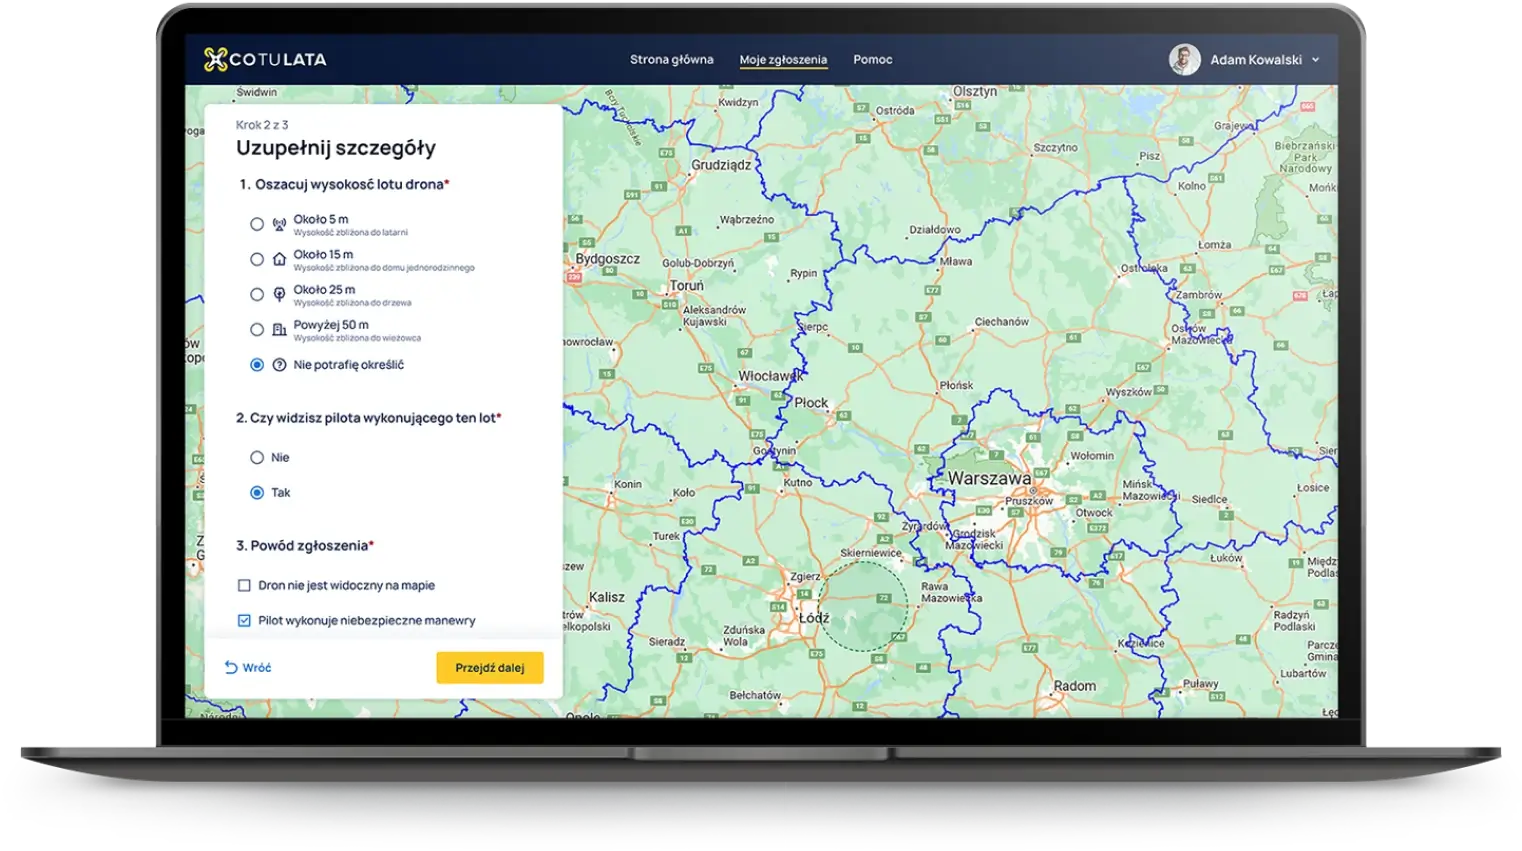This screenshot has width=1522, height=851.
Task: Uncheck Pilot wykonuje niebezpieczne manewry
Action: [243, 620]
